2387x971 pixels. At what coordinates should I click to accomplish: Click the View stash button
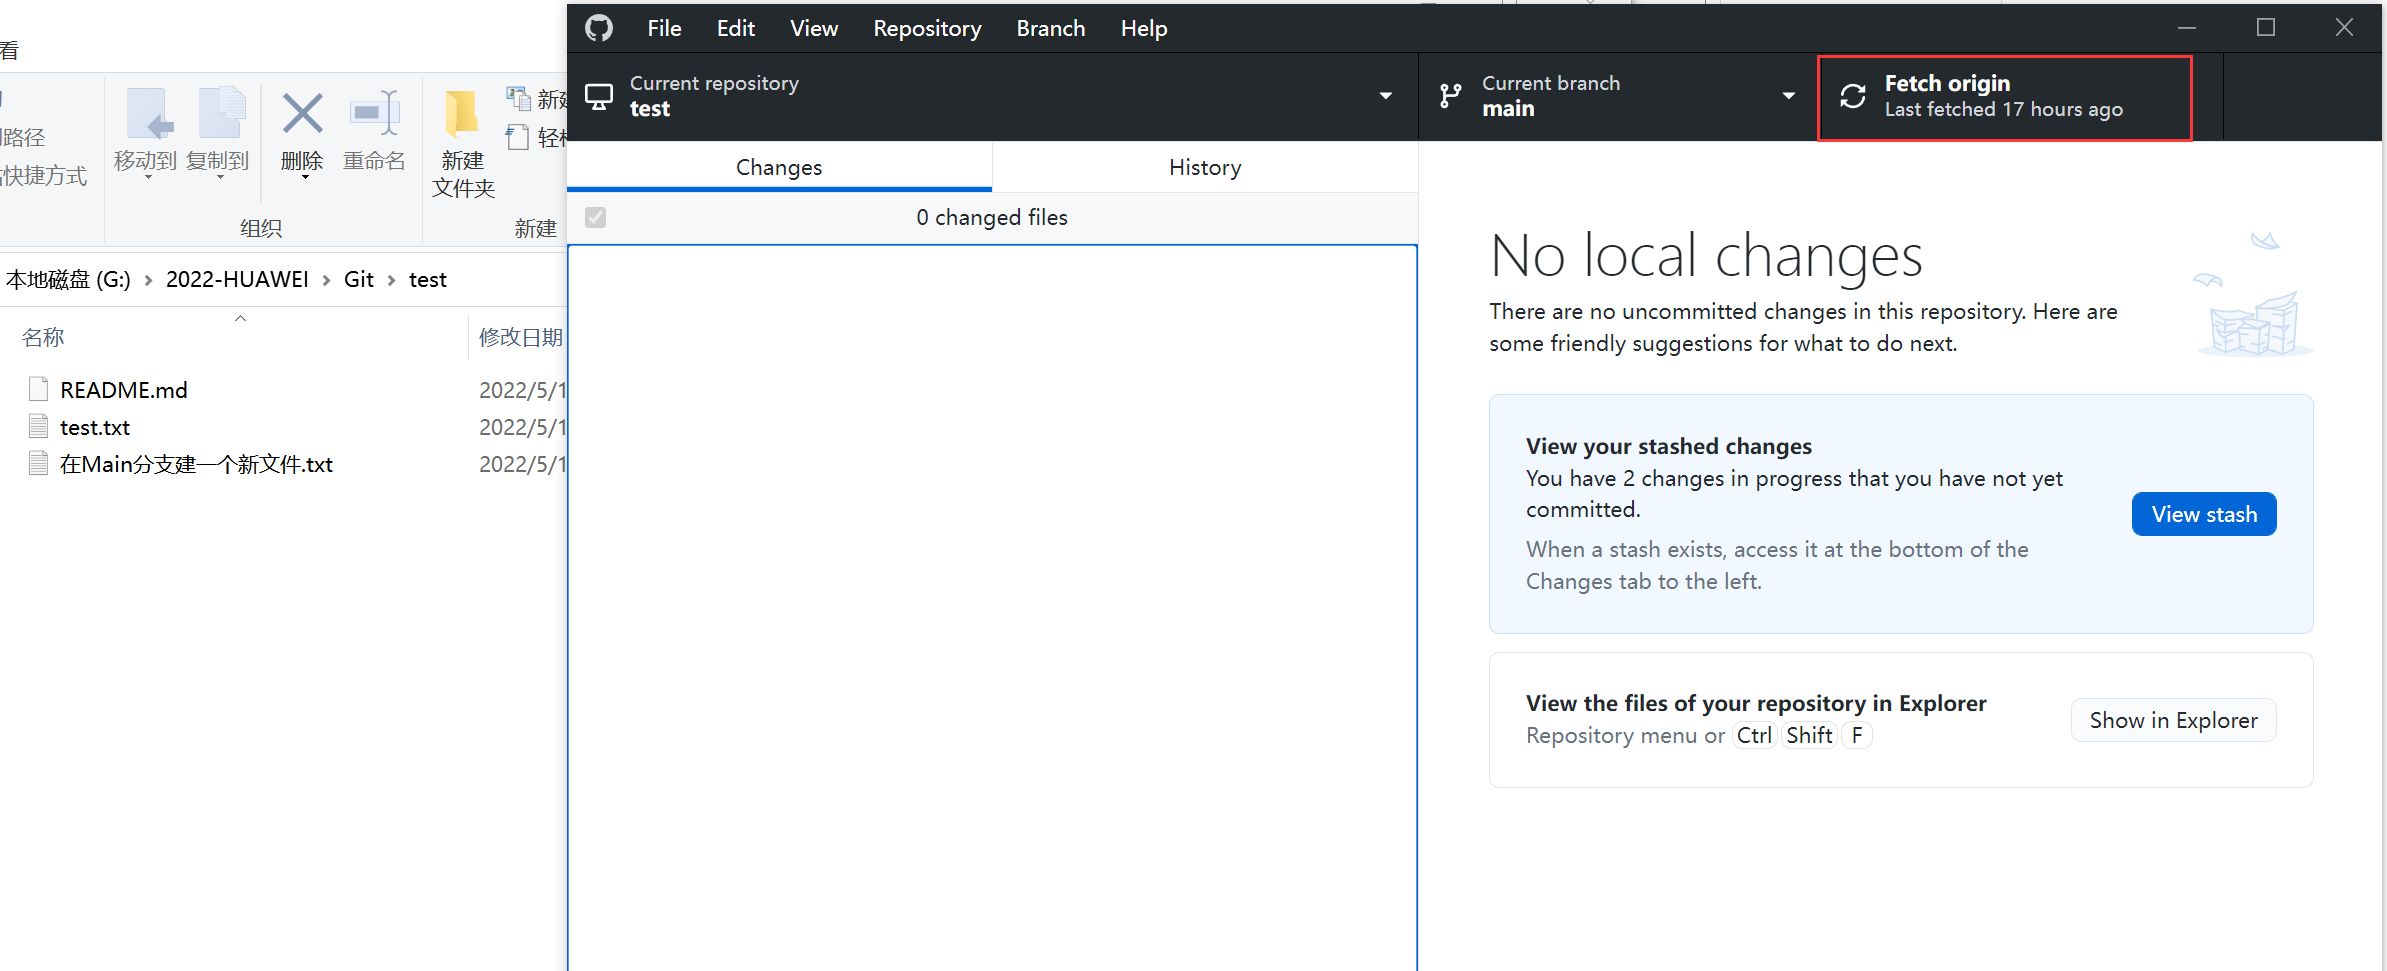[x=2204, y=513]
